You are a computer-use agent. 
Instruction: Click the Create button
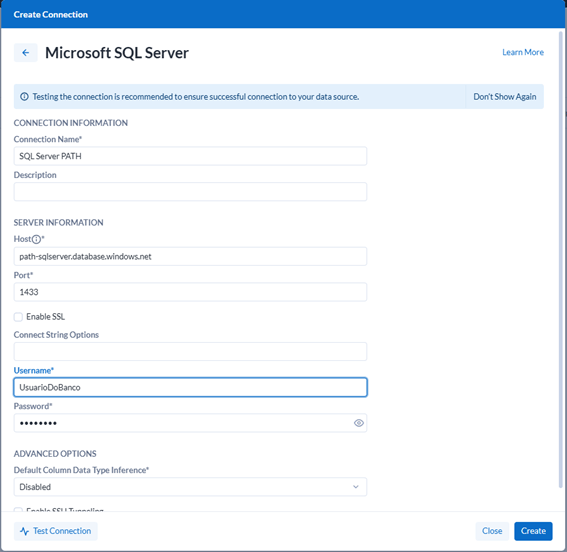[x=533, y=531]
